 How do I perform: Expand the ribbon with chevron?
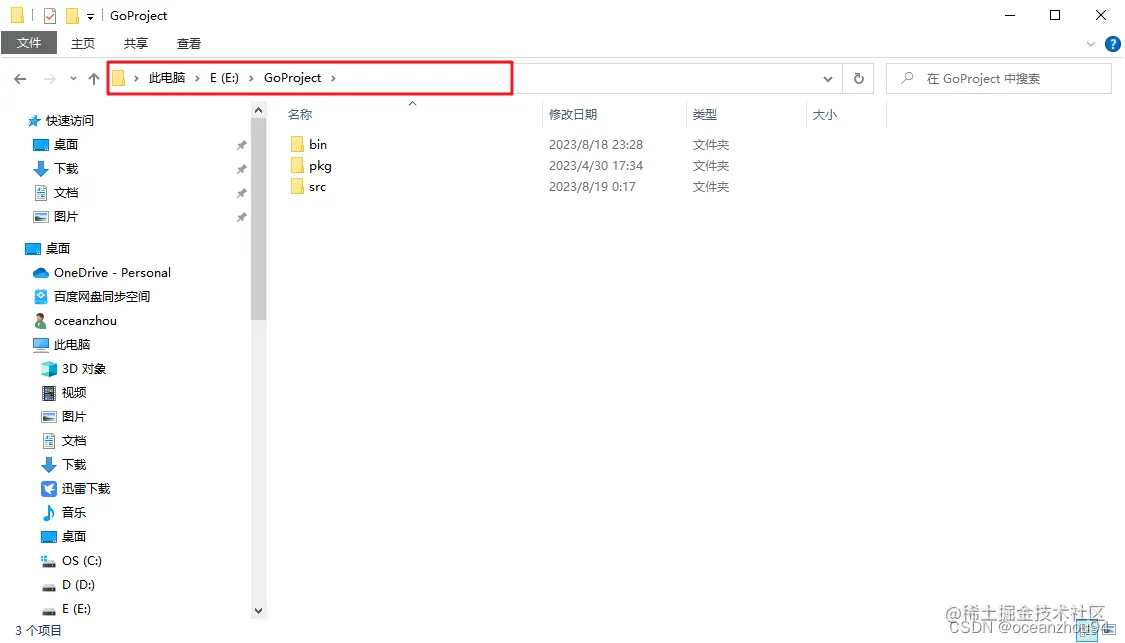1091,44
